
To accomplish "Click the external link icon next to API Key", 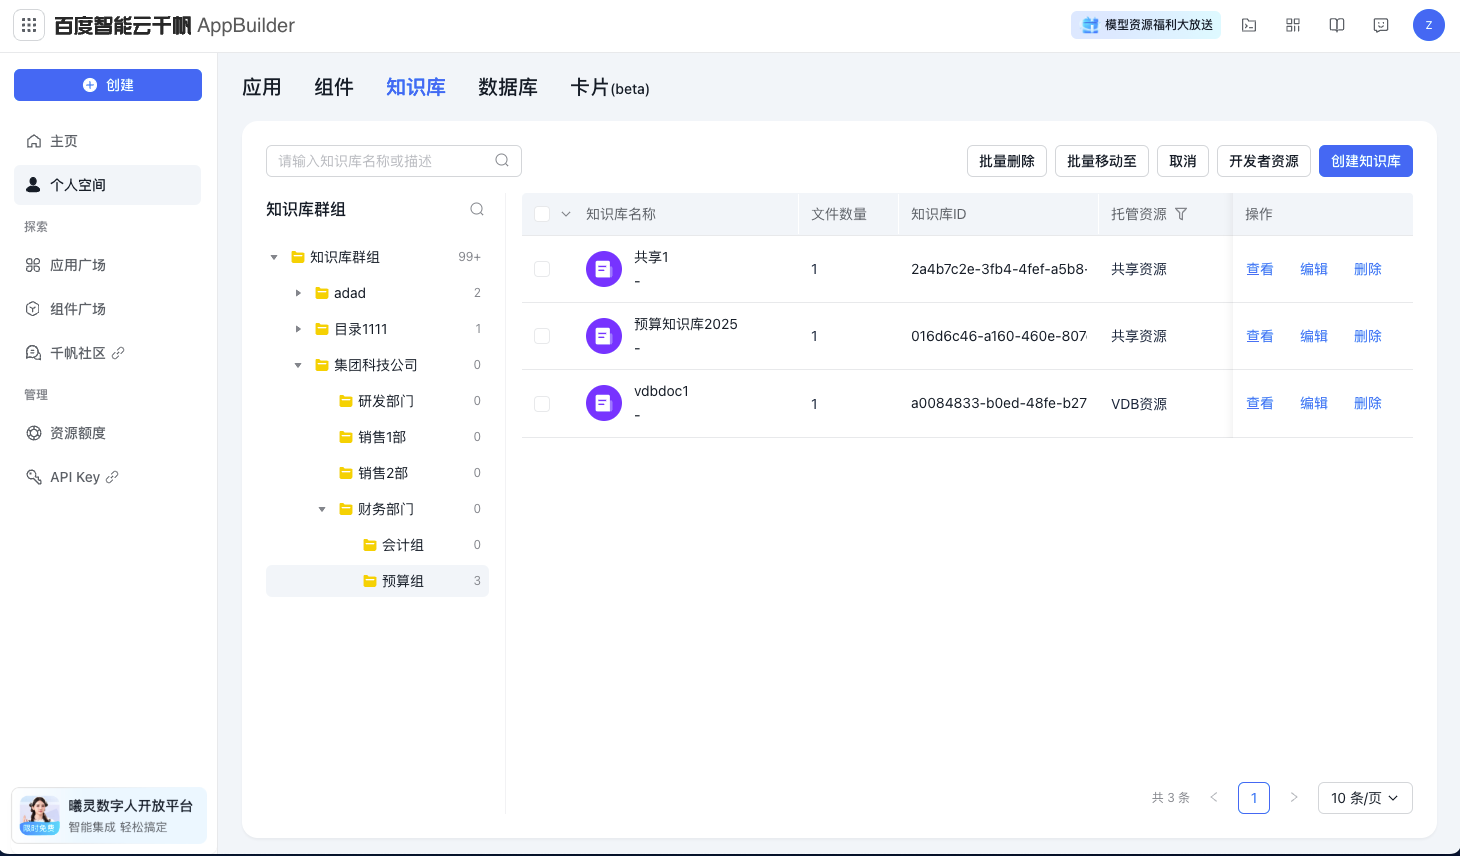I will (112, 477).
